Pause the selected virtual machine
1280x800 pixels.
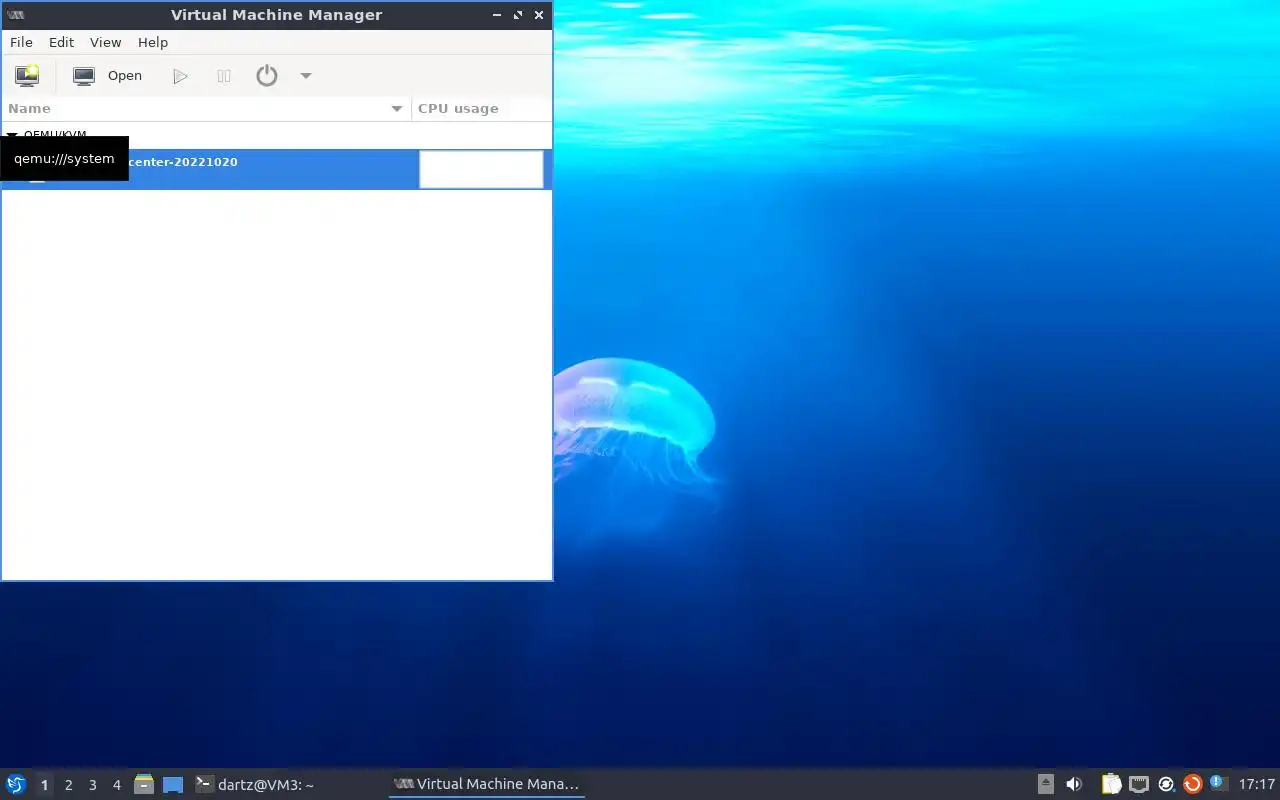click(224, 76)
